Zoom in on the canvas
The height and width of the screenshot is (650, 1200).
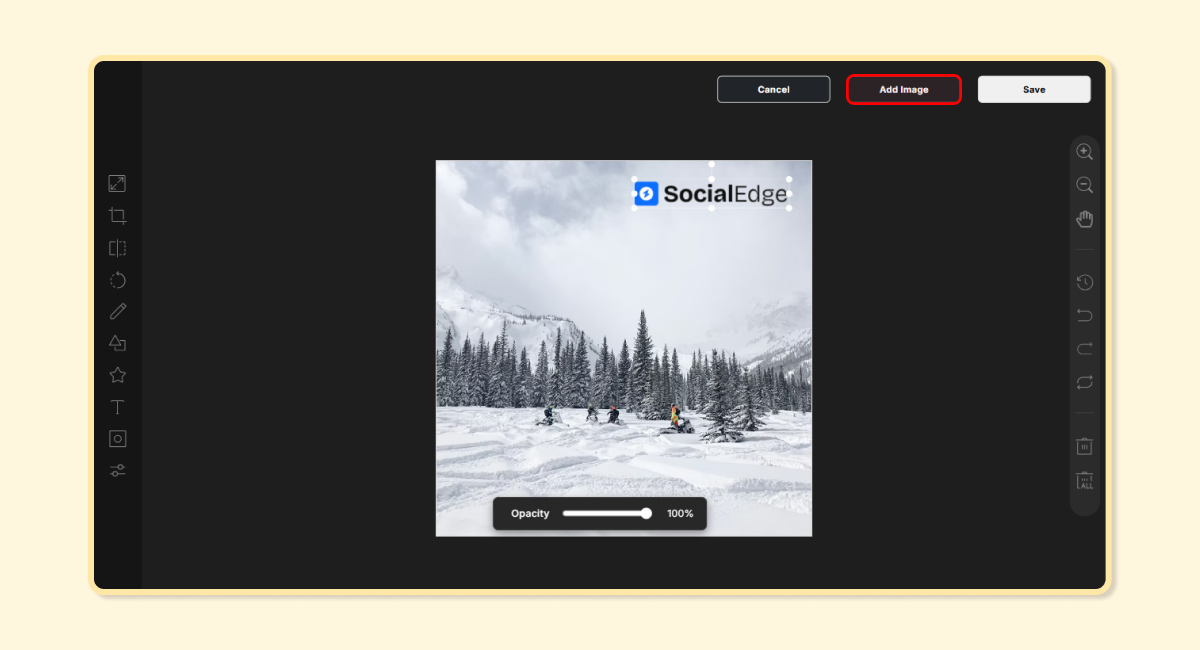(1084, 151)
